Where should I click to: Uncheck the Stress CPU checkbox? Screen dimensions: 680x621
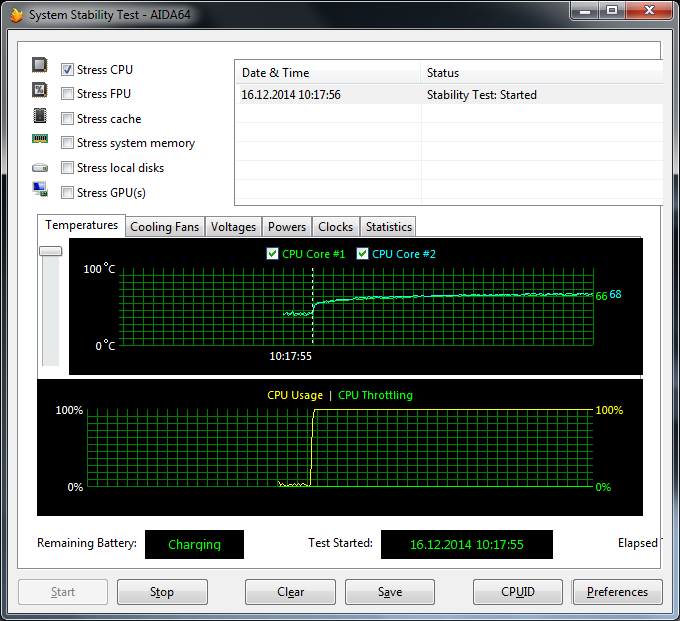point(67,69)
